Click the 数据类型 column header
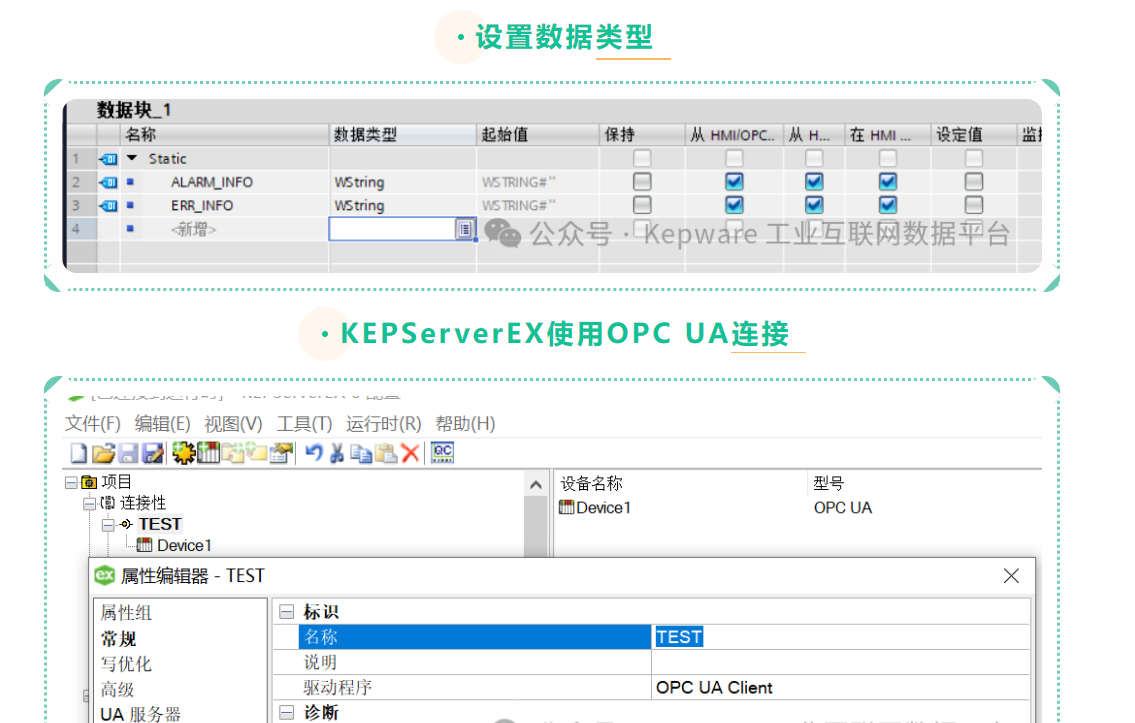This screenshot has height=723, width=1135. (402, 135)
